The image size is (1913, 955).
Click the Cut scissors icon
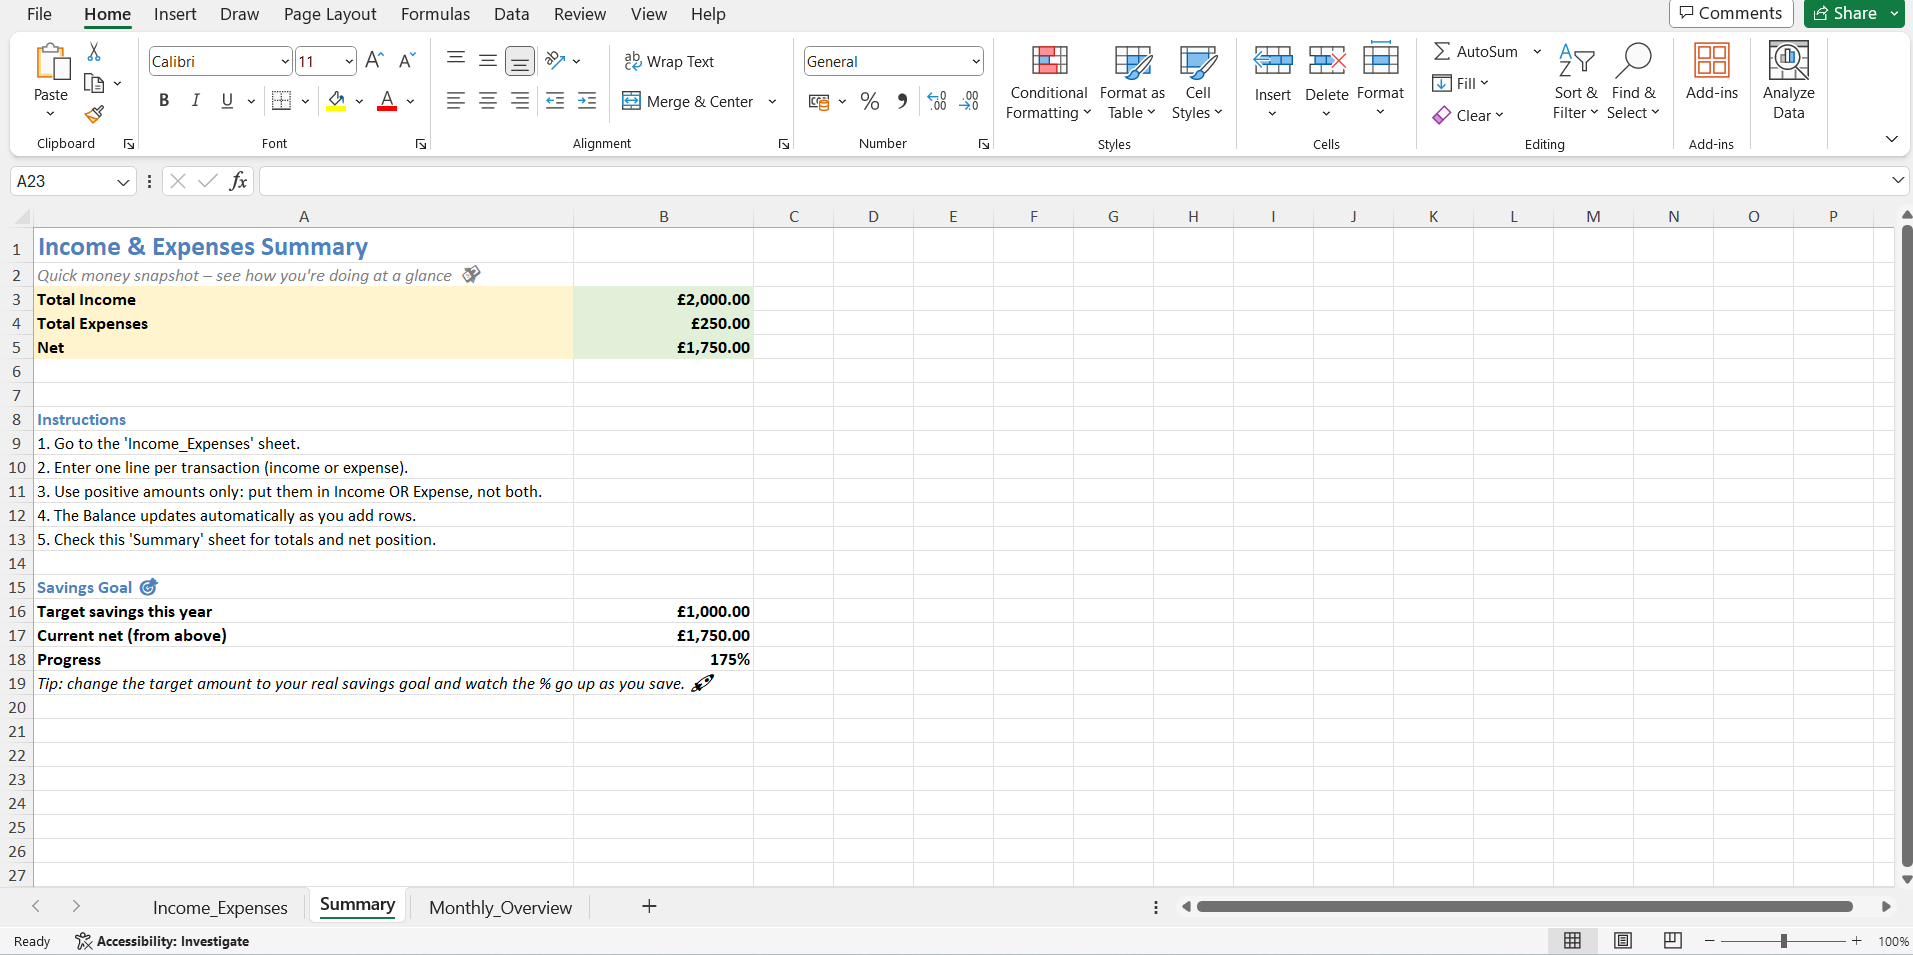point(94,52)
